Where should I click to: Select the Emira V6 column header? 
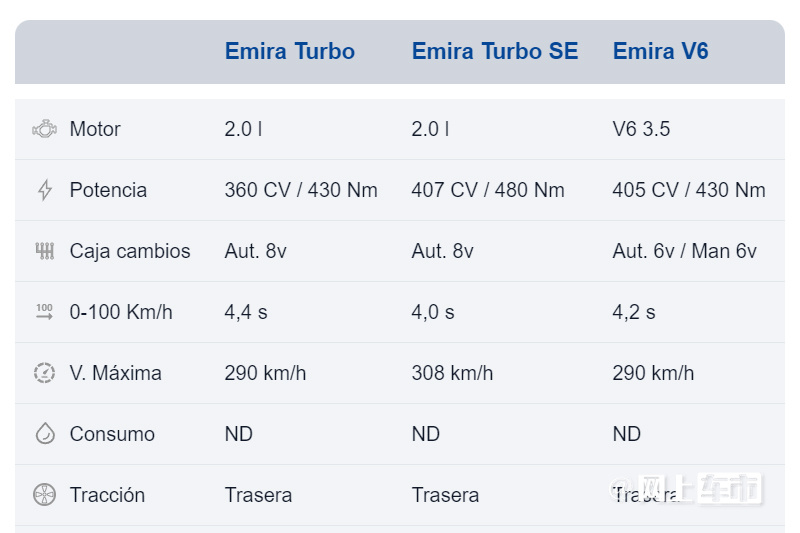point(660,51)
